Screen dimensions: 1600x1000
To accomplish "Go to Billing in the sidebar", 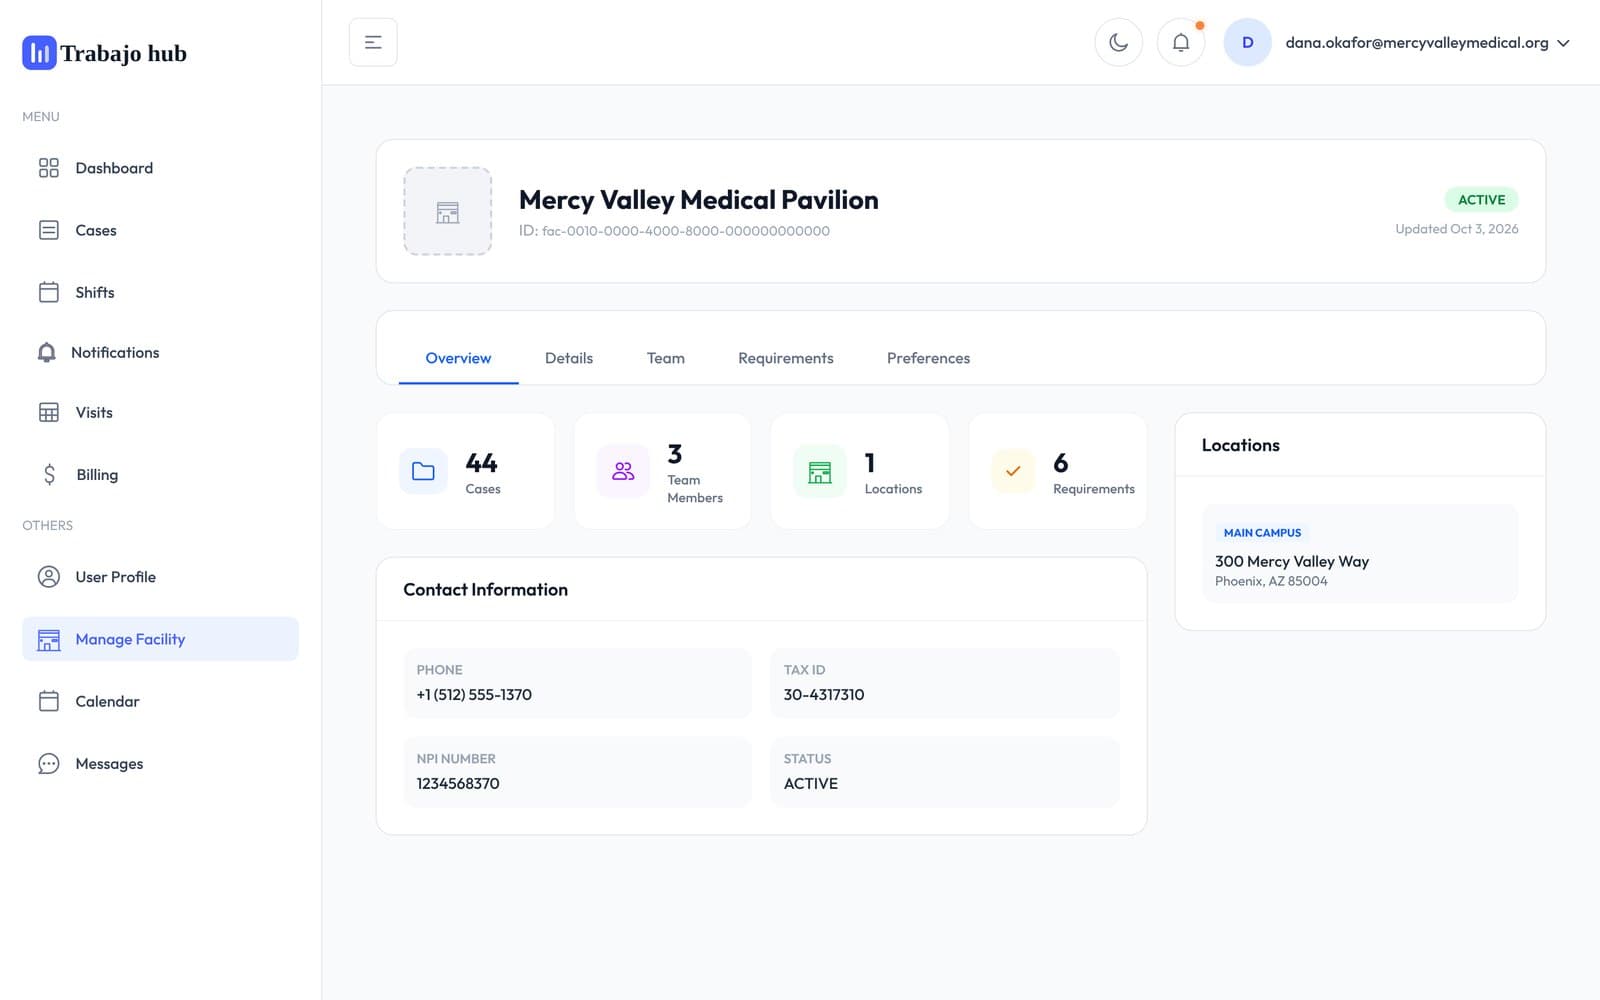I will [160, 474].
